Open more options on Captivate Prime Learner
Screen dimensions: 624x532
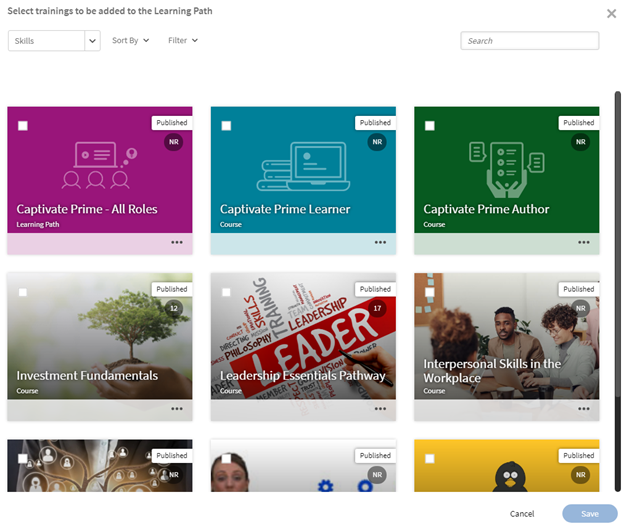click(380, 242)
